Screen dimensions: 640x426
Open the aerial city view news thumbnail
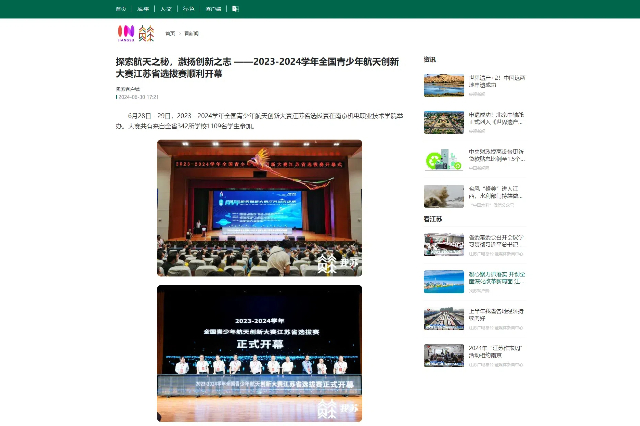443,122
